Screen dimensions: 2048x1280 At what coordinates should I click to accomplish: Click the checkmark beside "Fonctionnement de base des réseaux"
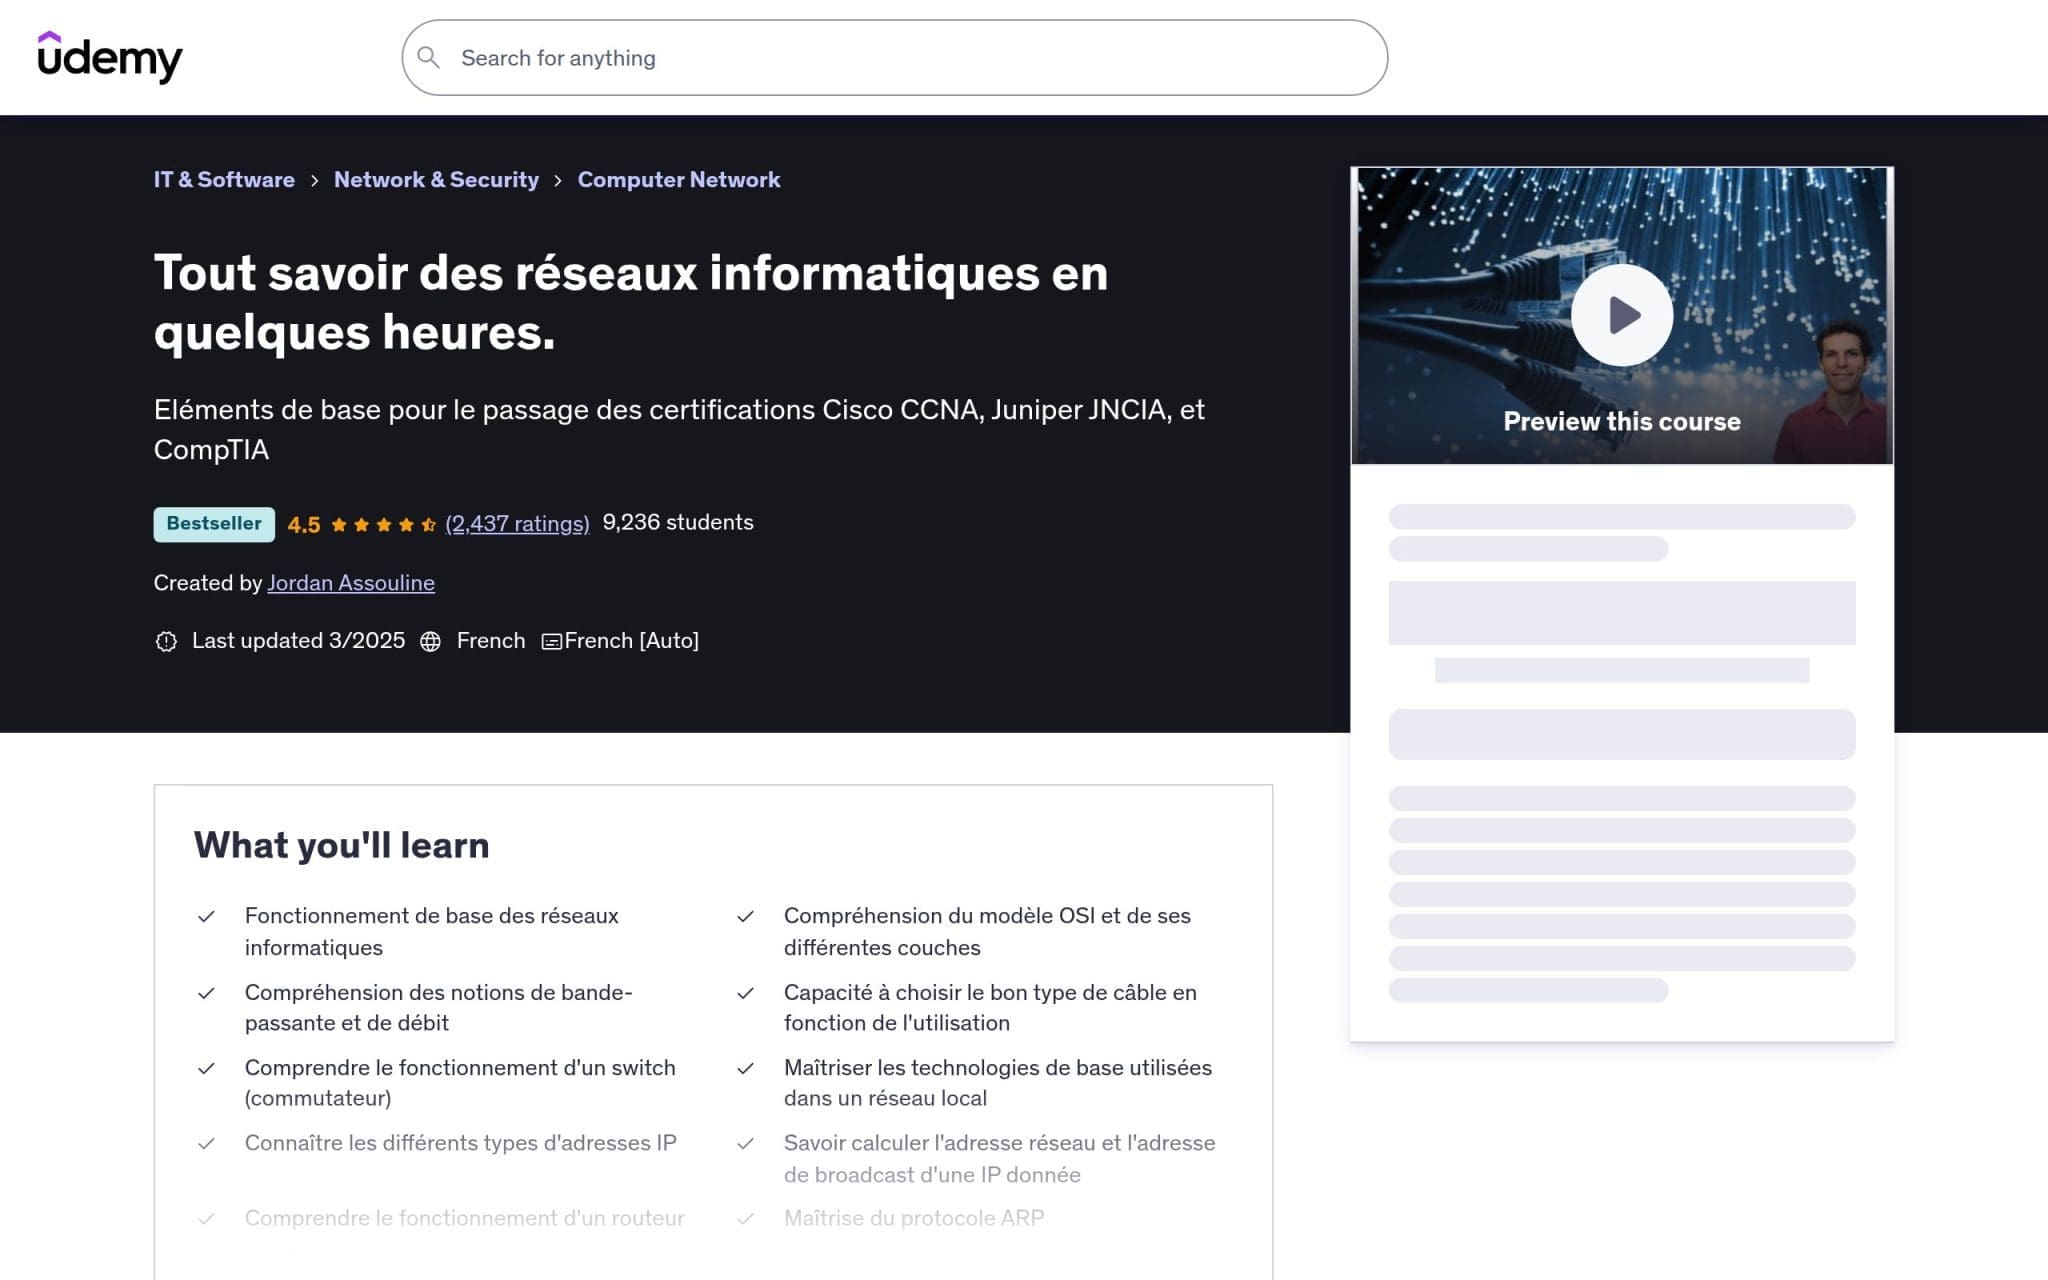[206, 916]
